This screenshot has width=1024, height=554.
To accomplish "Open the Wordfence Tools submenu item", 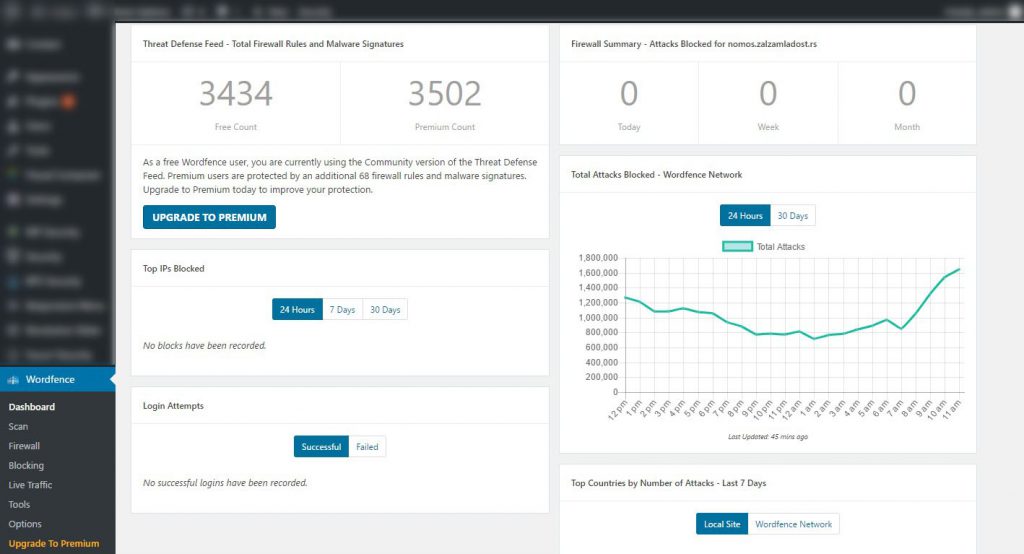I will tap(19, 505).
